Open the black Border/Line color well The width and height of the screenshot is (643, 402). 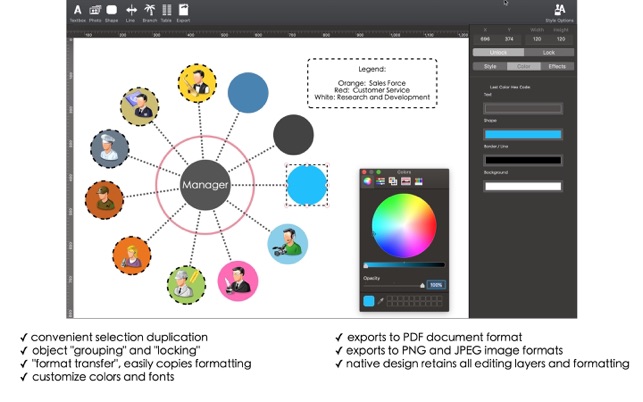tap(523, 160)
